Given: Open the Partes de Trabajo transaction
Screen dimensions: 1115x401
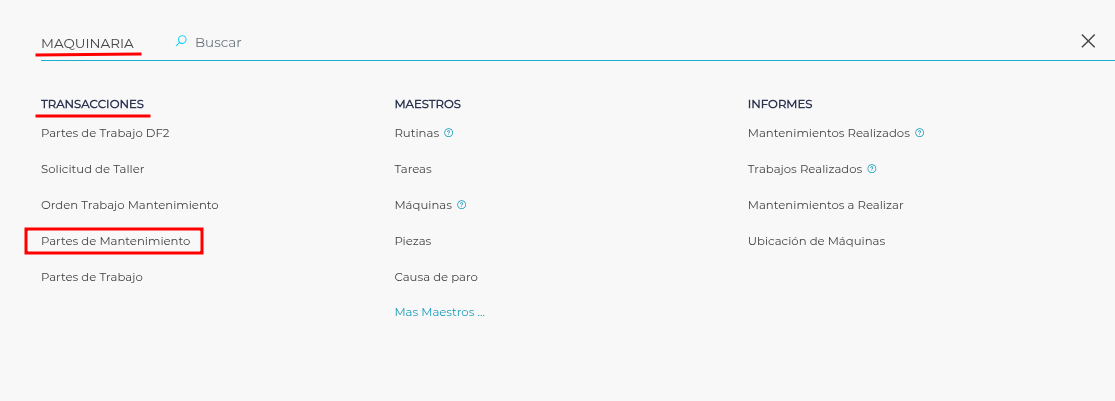Looking at the screenshot, I should pos(92,277).
